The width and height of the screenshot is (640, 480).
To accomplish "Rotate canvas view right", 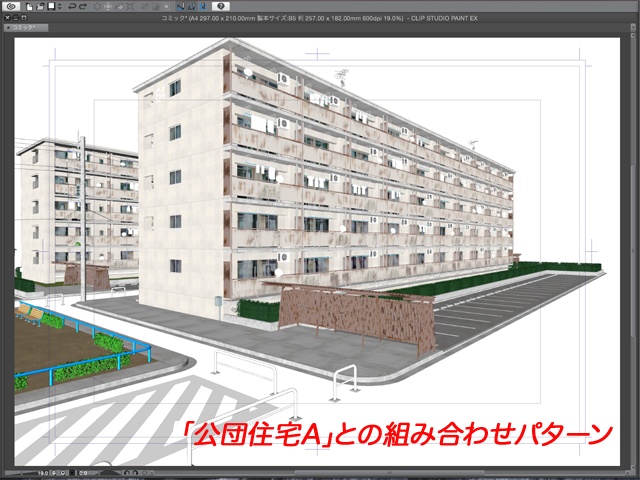I will (x=136, y=473).
